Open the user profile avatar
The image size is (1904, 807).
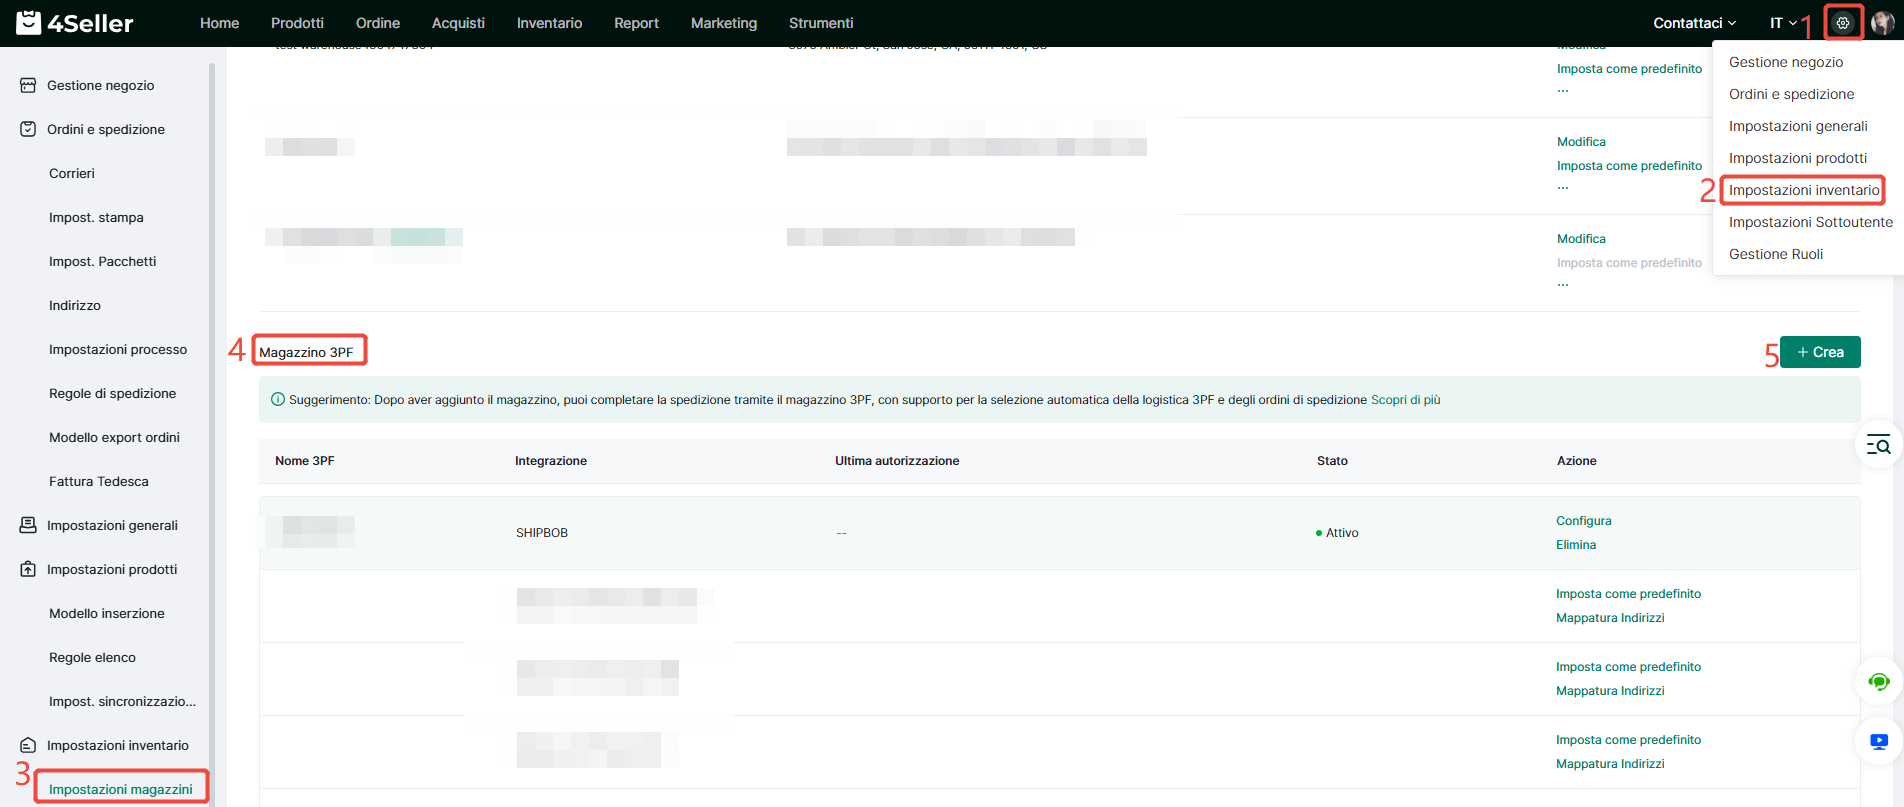pos(1882,23)
